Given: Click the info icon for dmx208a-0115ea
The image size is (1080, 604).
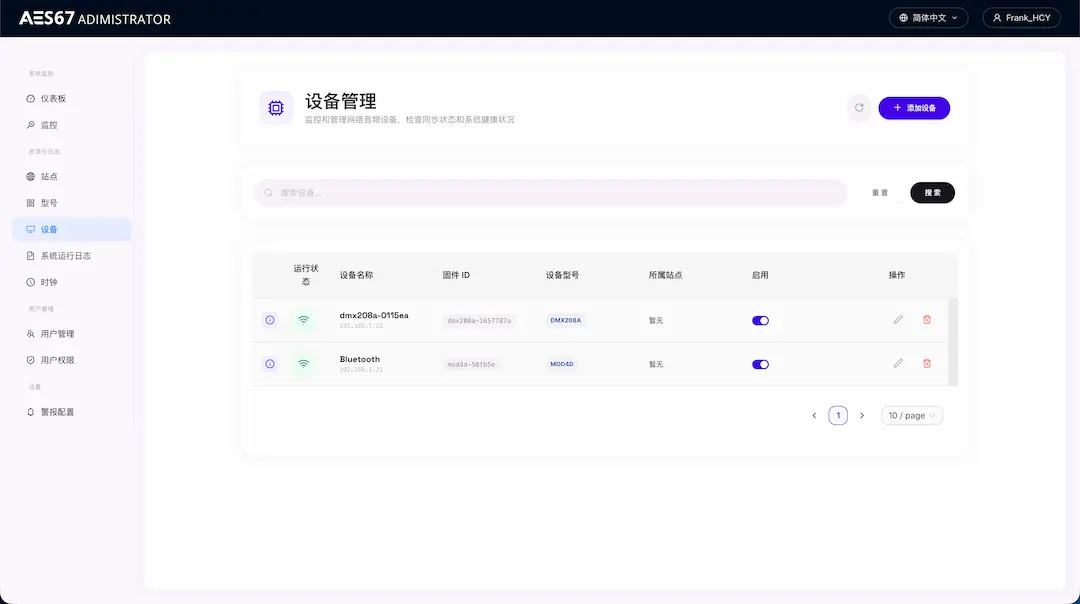Looking at the screenshot, I should [x=270, y=320].
